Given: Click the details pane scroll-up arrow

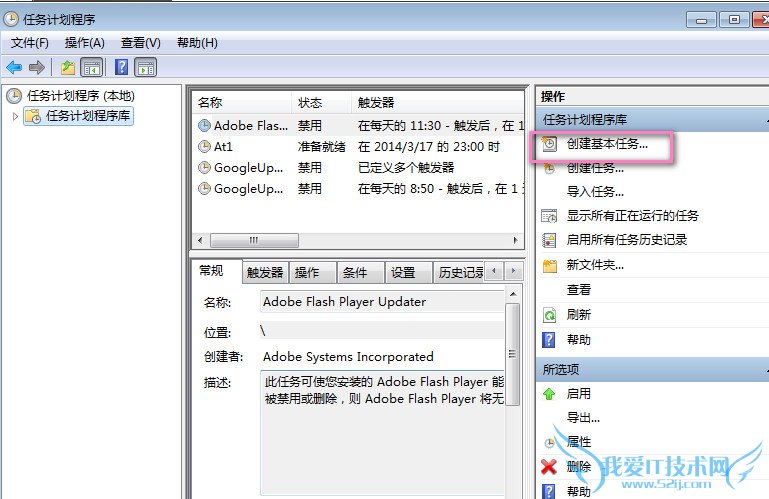Looking at the screenshot, I should 513,294.
